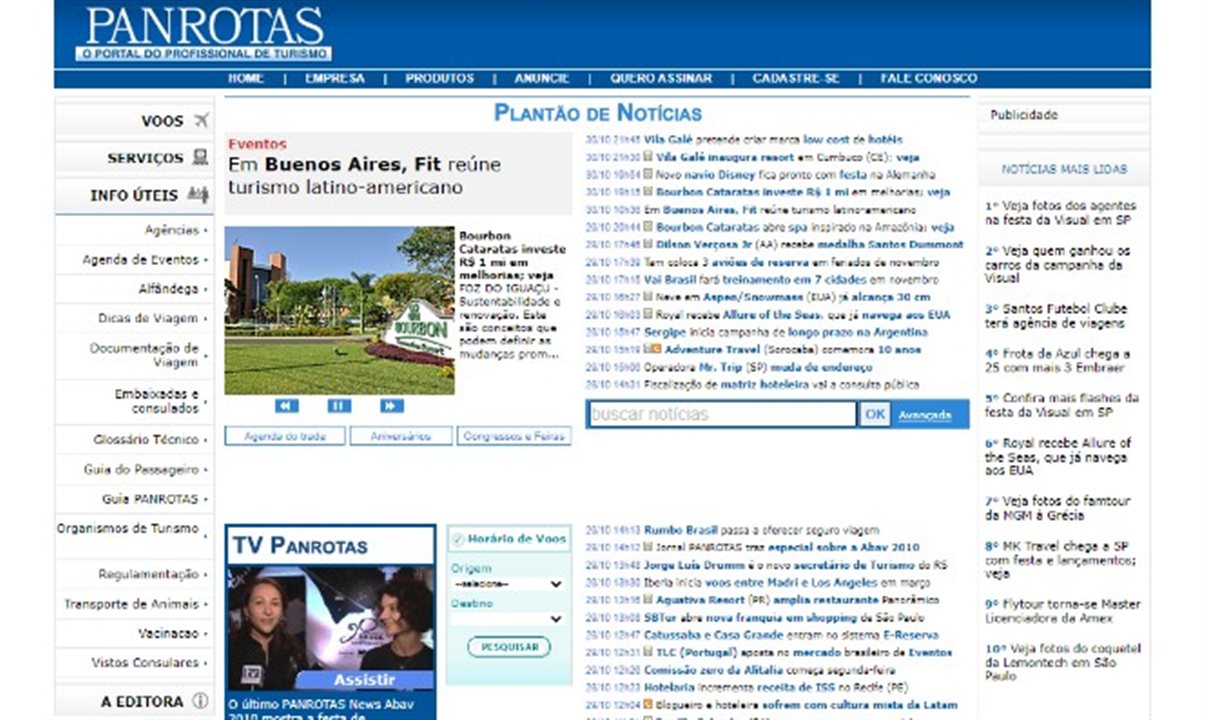Open Vacinacao sidebar link
Screen dimensions: 1206x720
click(x=169, y=633)
